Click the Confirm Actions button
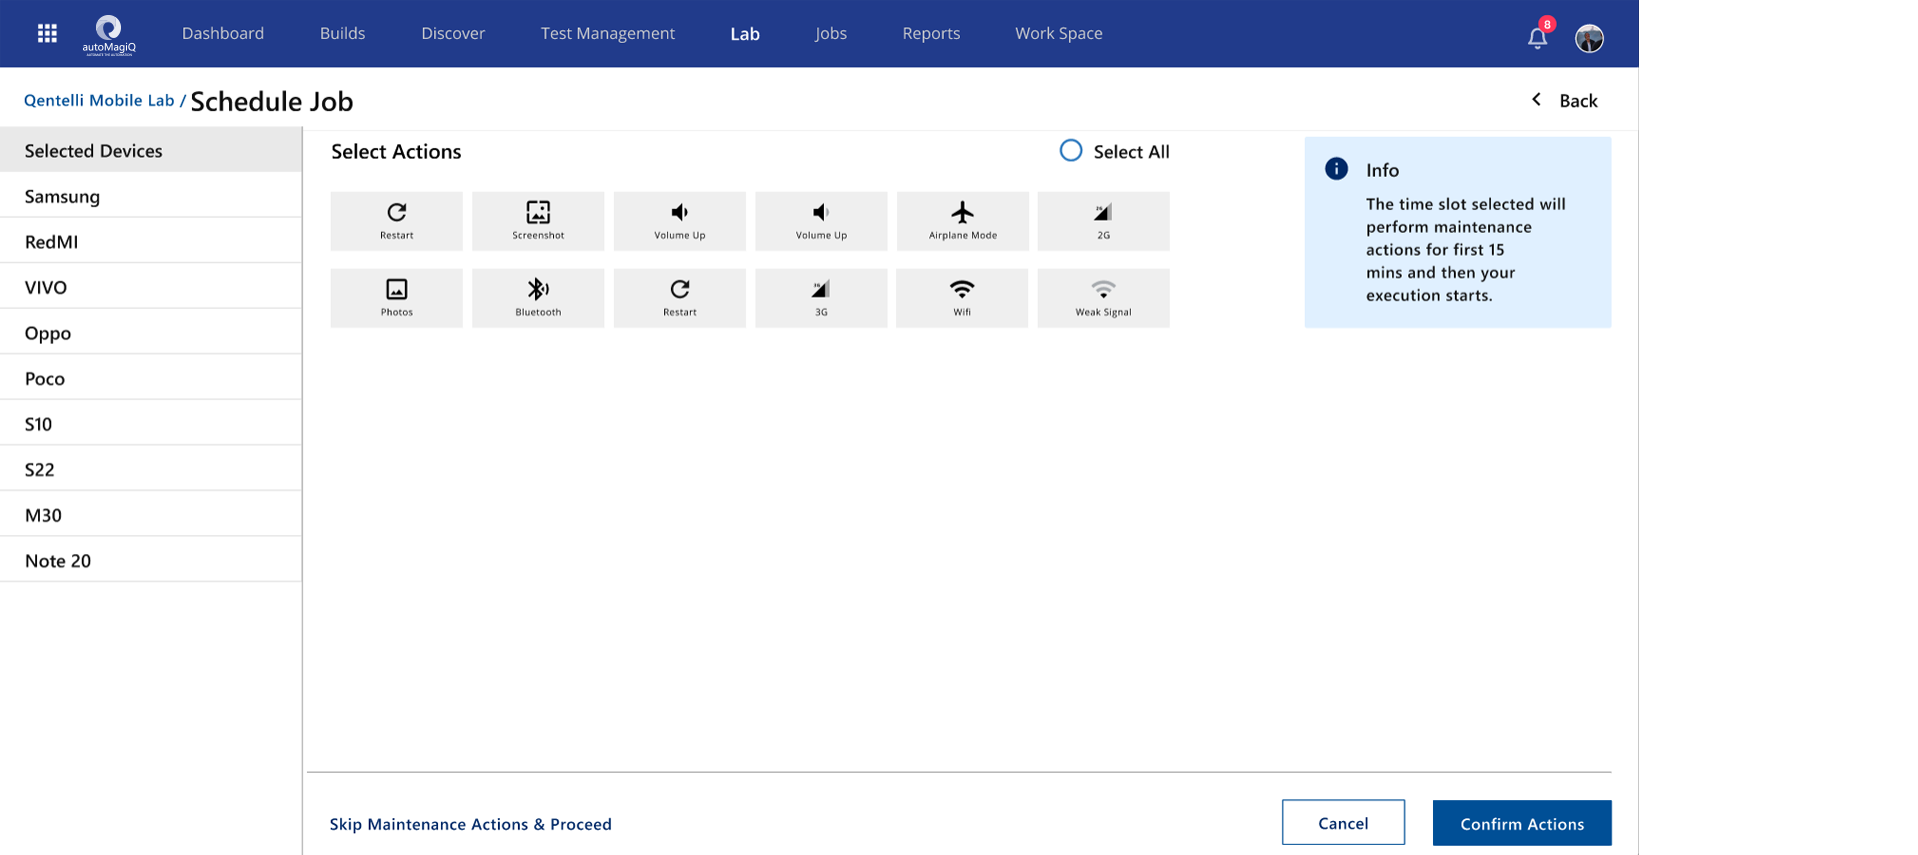The width and height of the screenshot is (1918, 855). pos(1522,823)
